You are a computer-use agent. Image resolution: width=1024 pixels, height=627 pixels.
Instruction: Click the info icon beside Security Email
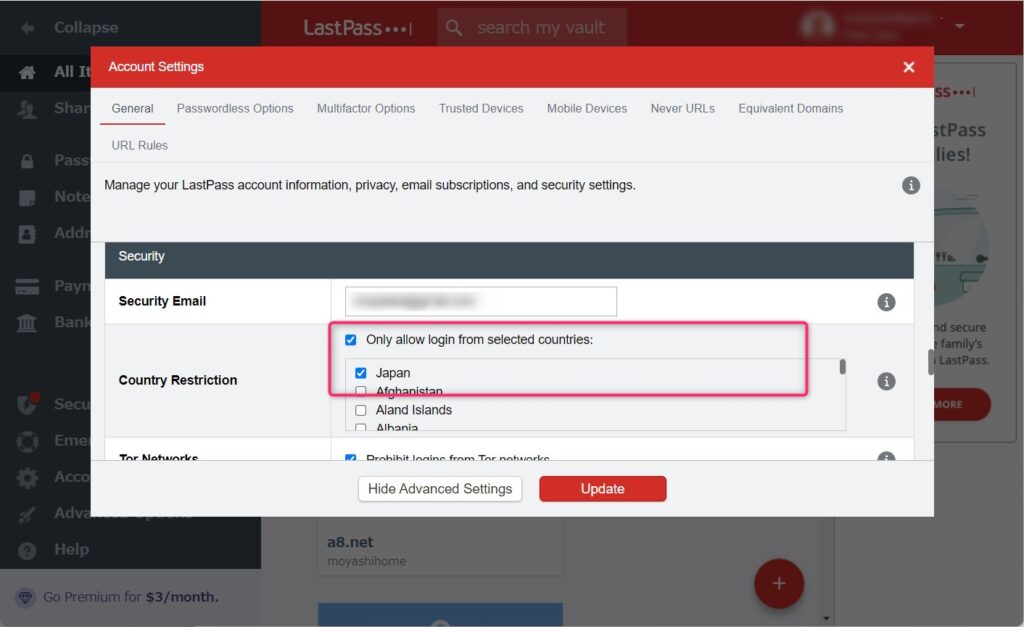pos(886,302)
